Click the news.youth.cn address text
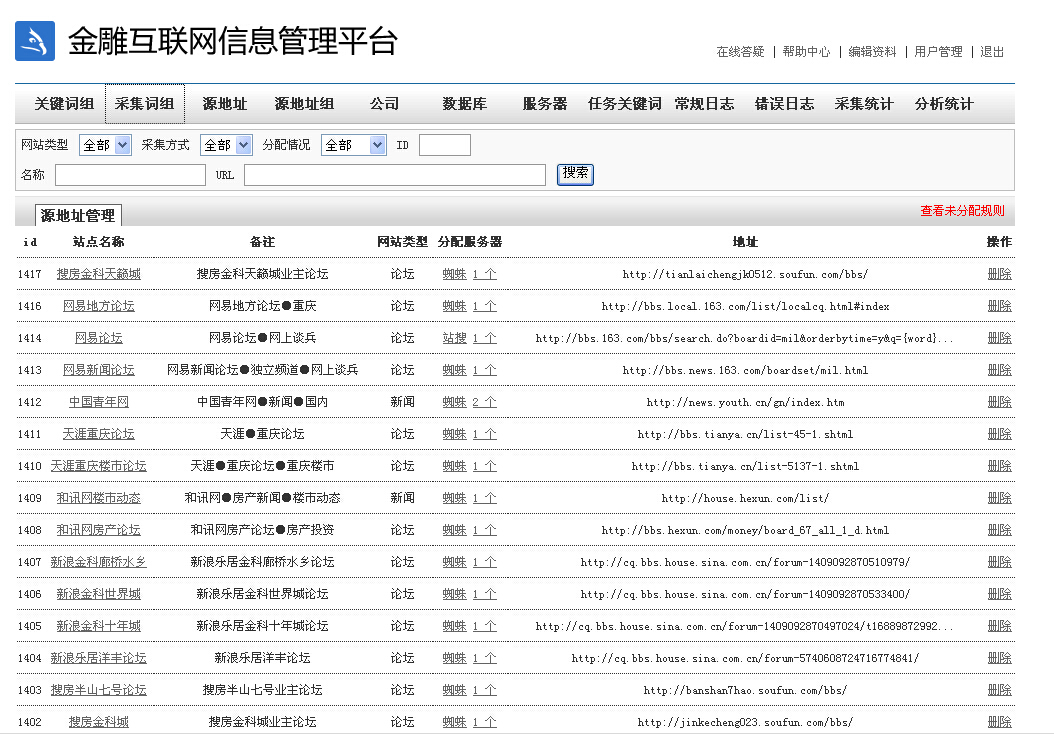 click(745, 402)
